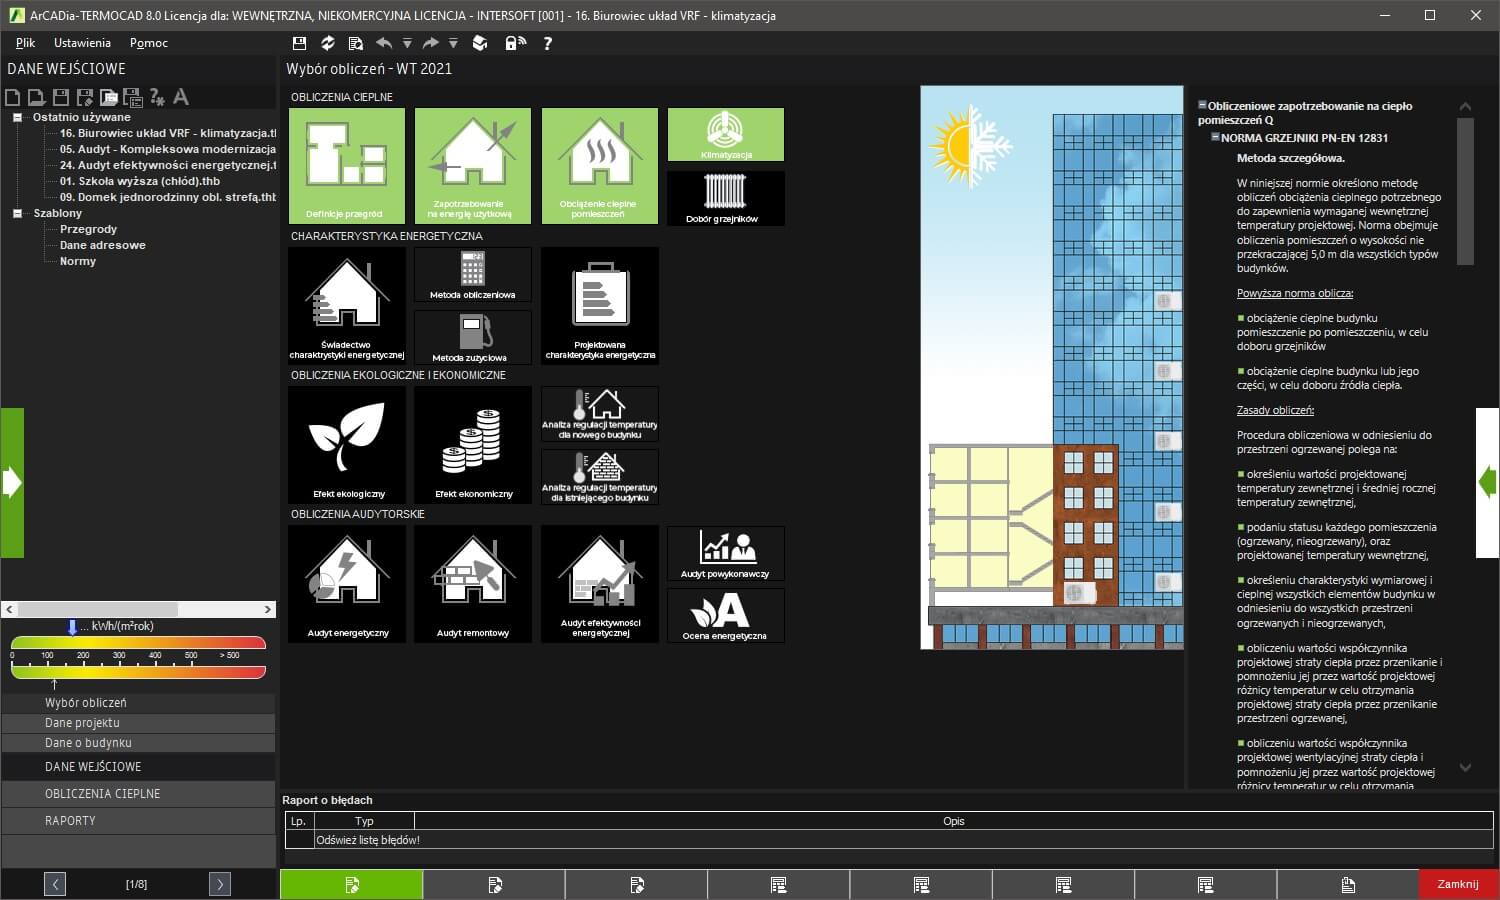Open recent file 05. Audyt - Kompleksowa modernizacja
Screen dimensions: 1500x900
tap(167, 149)
